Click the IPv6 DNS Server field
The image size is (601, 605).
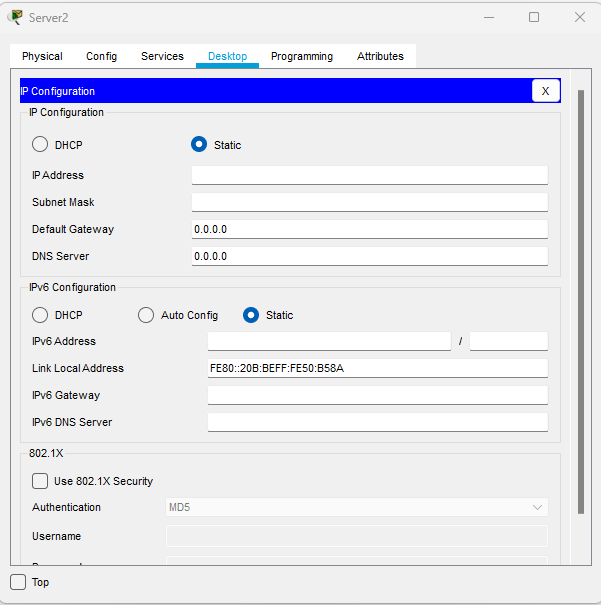(x=378, y=422)
